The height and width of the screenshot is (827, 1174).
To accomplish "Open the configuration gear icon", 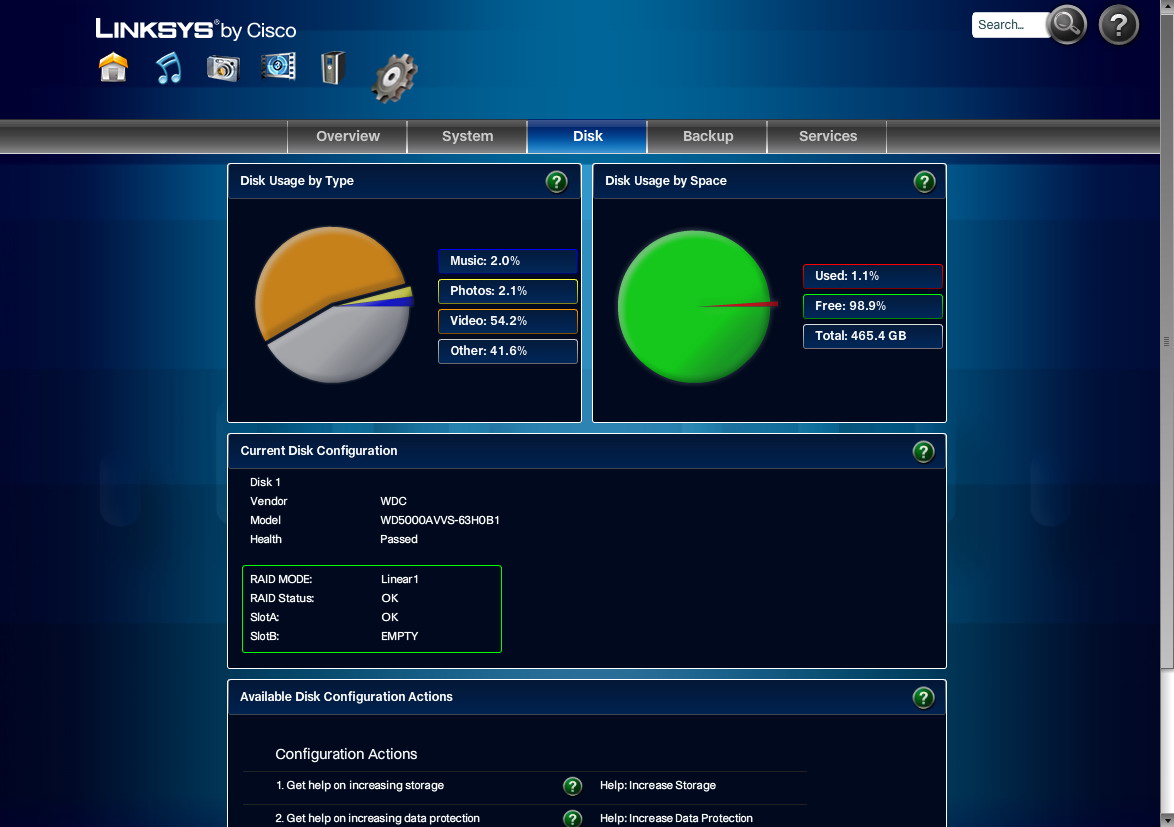I will tap(394, 78).
